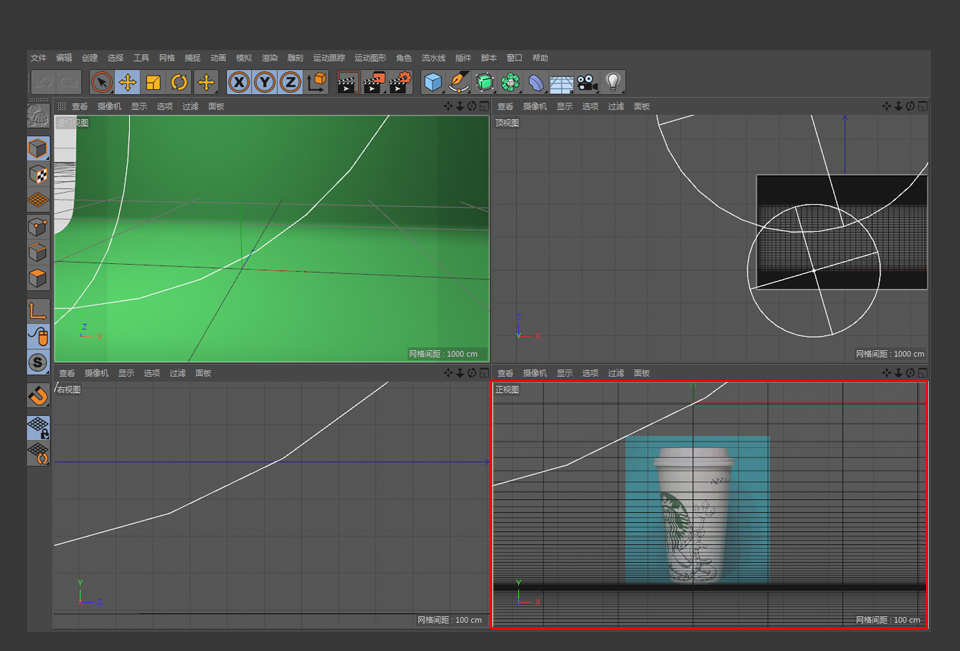Toggle coordinate system cube icon
This screenshot has width=960, height=651.
point(317,82)
